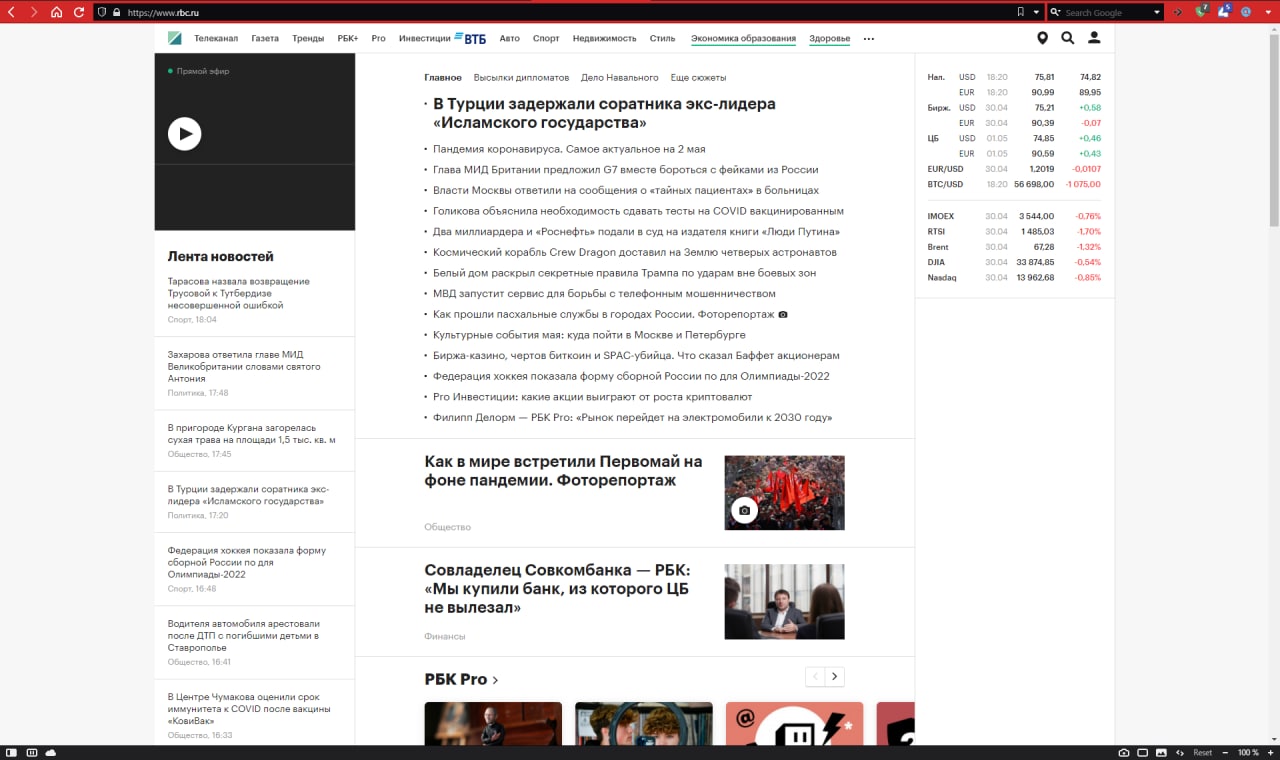The width and height of the screenshot is (1280, 760).
Task: Reload the page with refresh icon
Action: pos(79,12)
